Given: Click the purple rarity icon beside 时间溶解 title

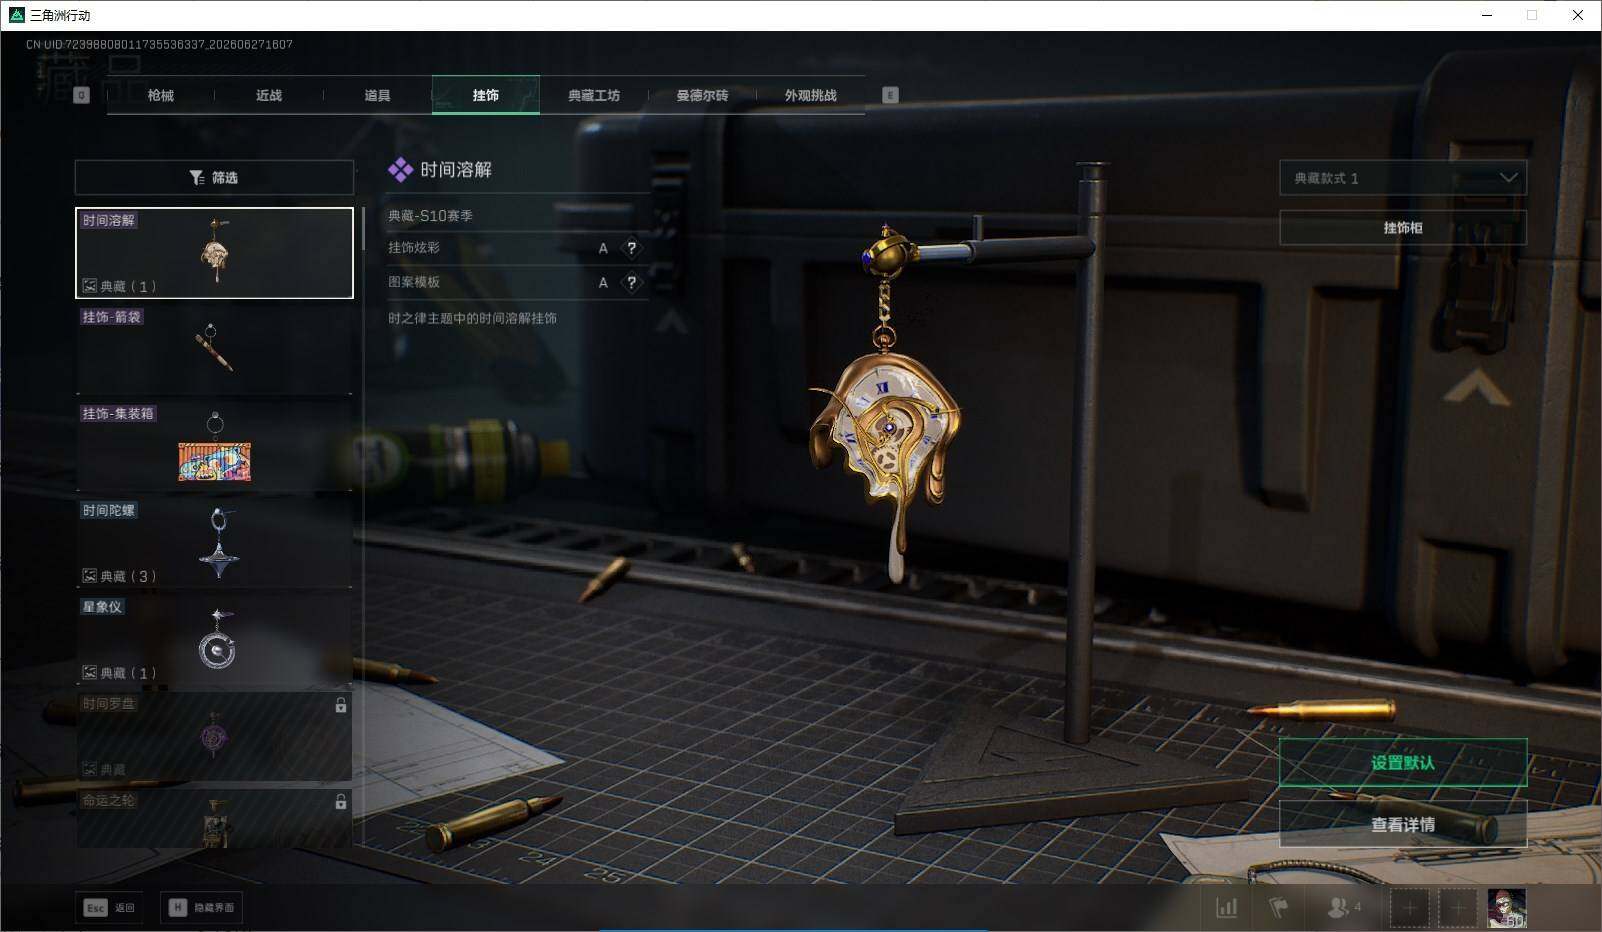Looking at the screenshot, I should point(400,170).
